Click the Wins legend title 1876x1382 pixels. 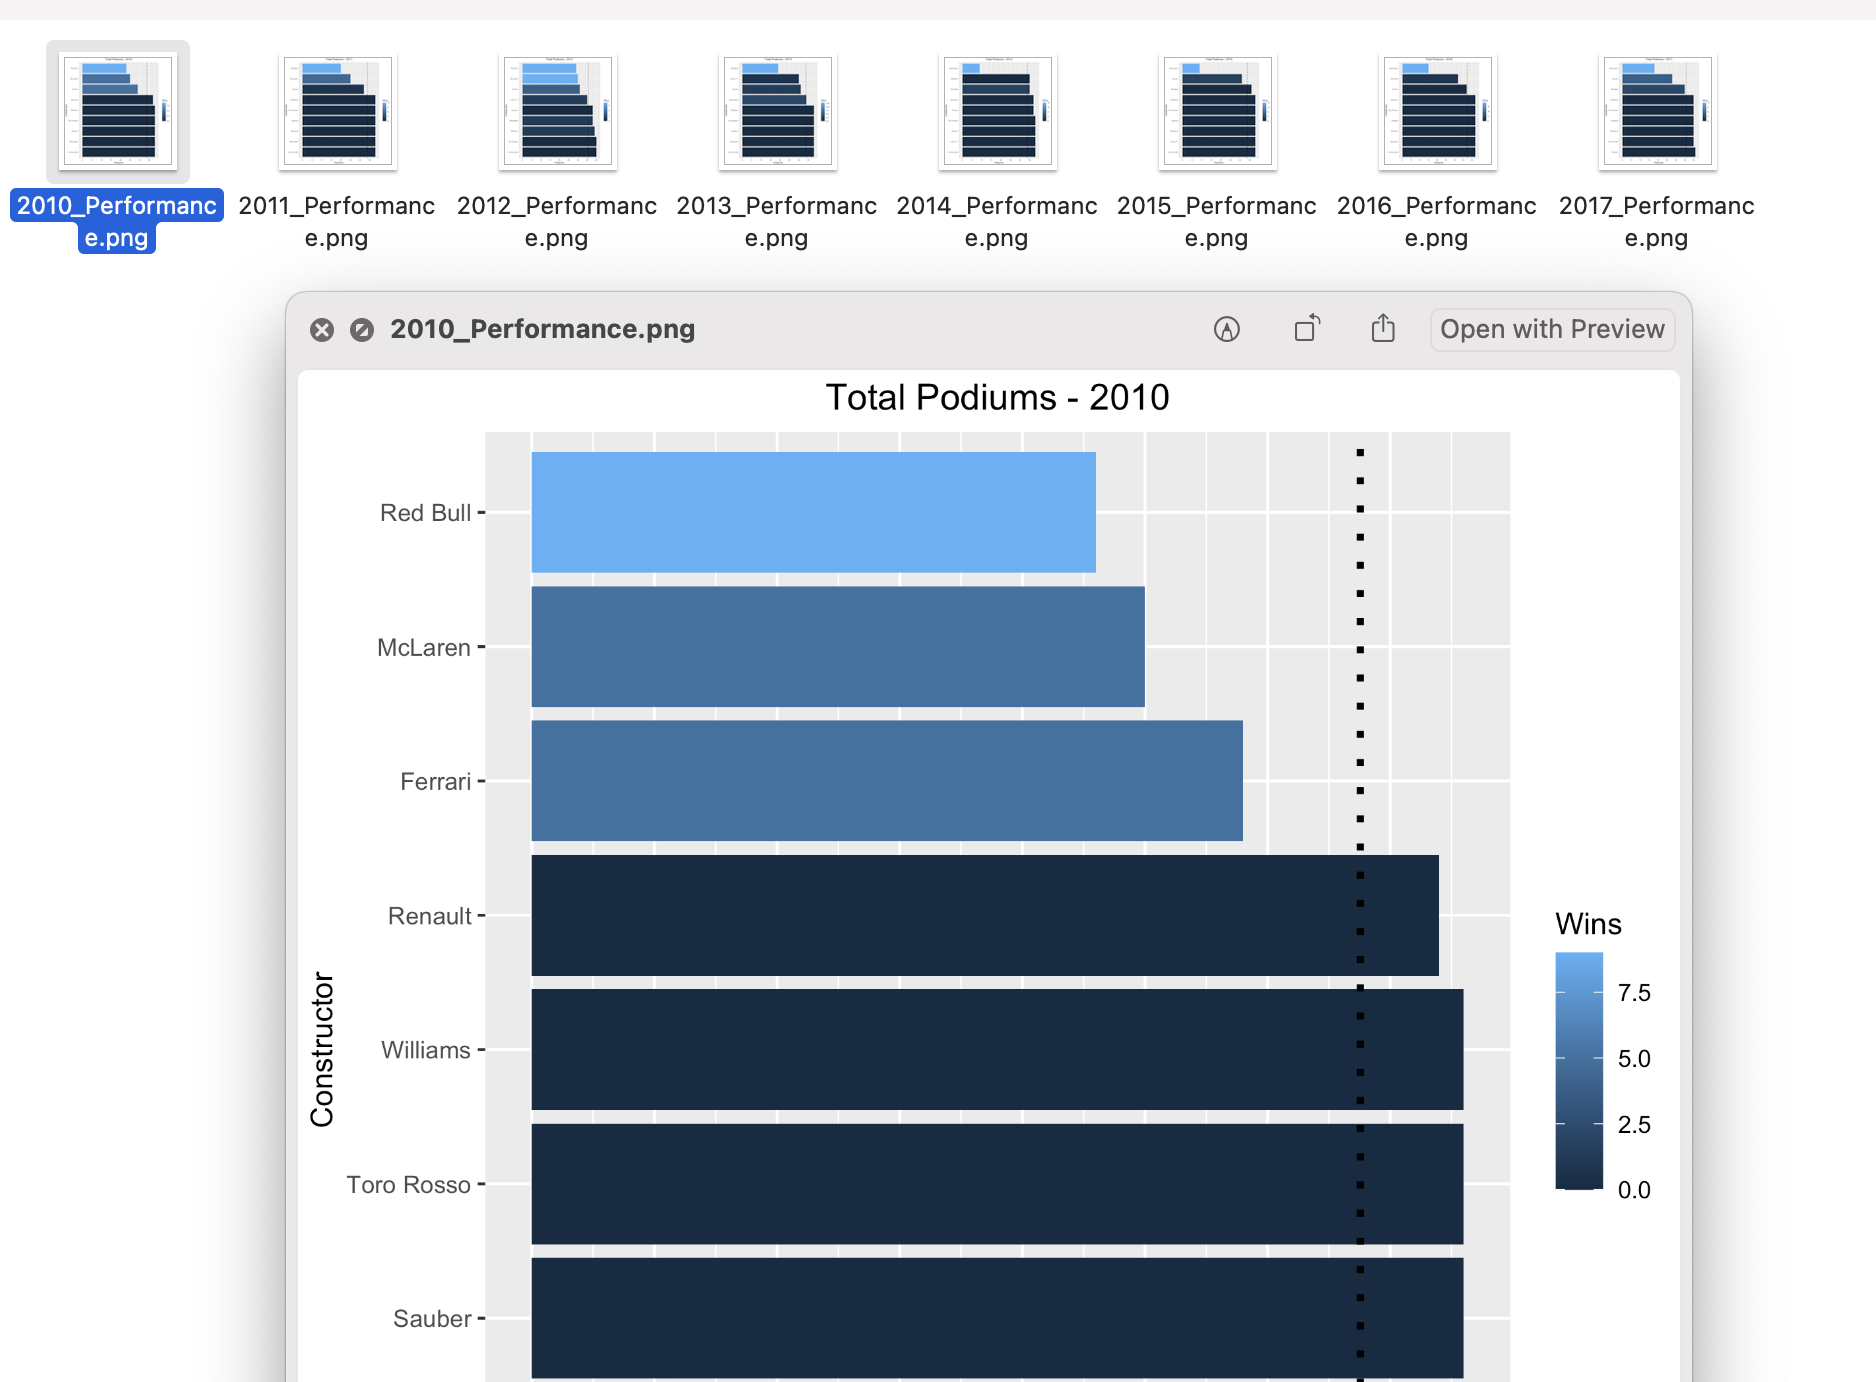pos(1588,924)
